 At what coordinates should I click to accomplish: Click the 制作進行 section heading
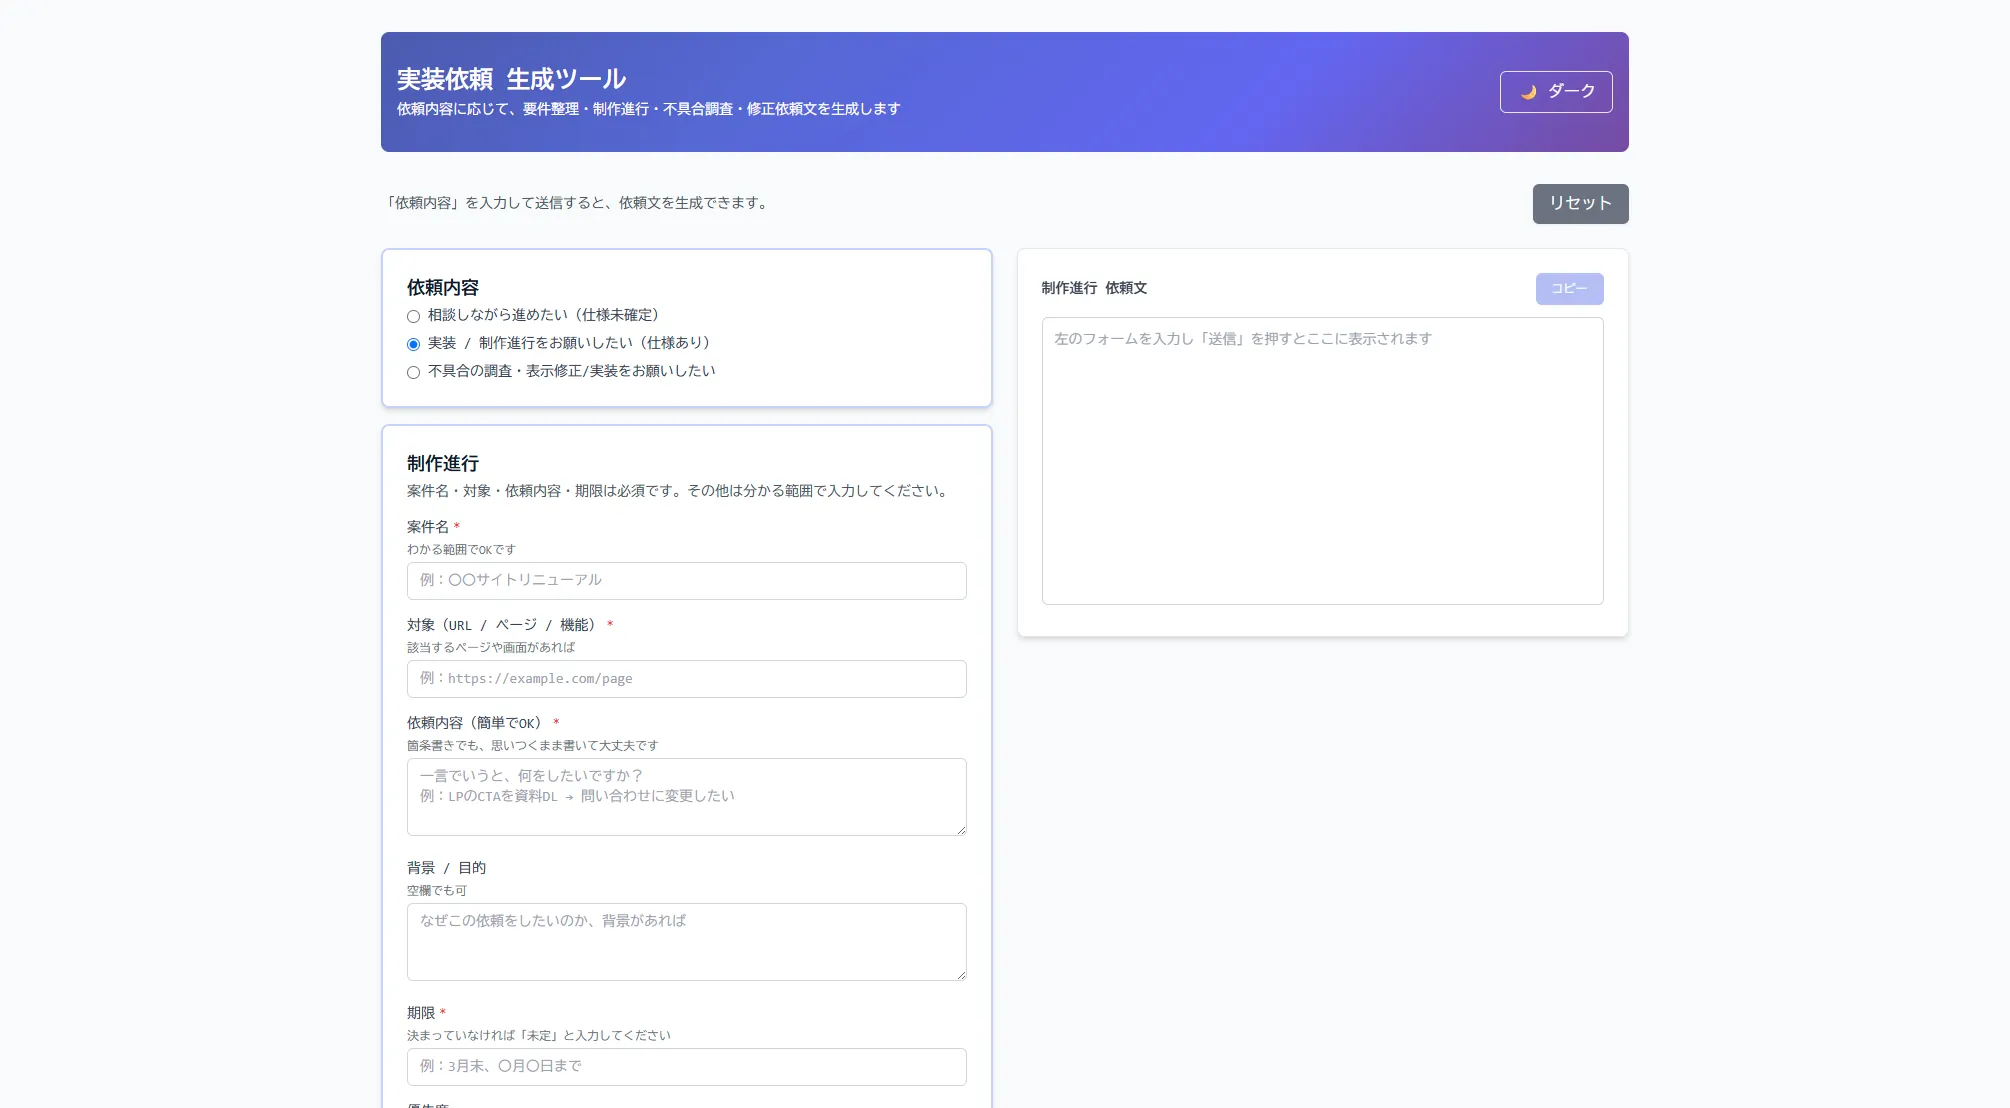tap(443, 464)
